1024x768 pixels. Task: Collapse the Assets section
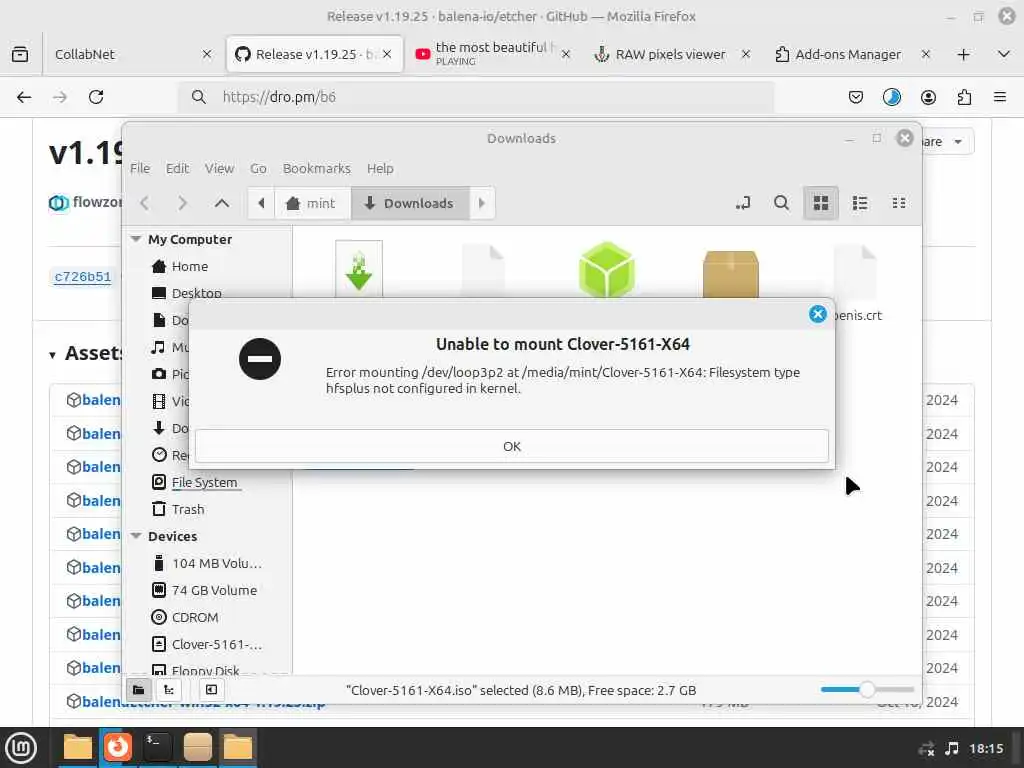52,355
